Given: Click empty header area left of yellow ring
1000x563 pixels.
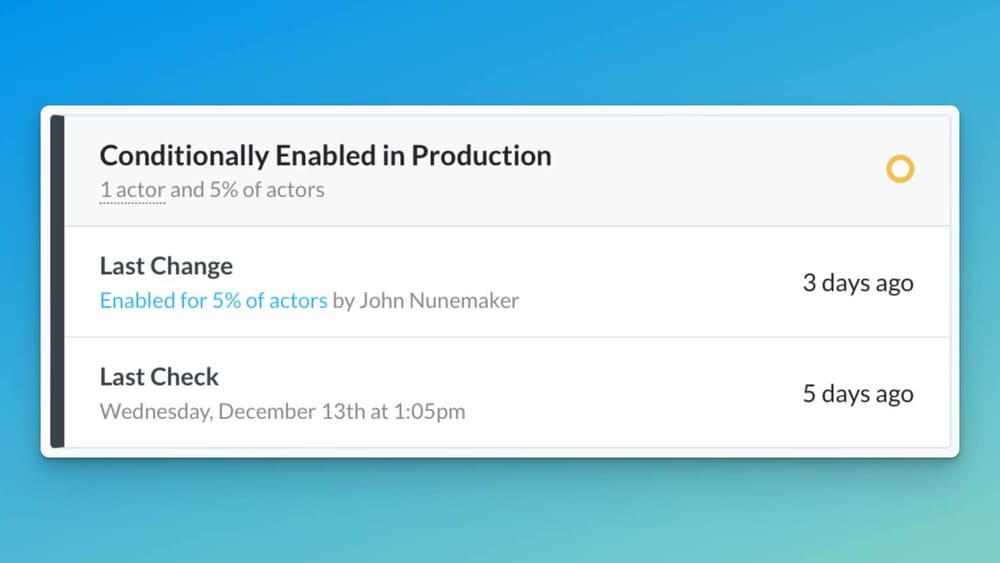Looking at the screenshot, I should click(x=720, y=169).
